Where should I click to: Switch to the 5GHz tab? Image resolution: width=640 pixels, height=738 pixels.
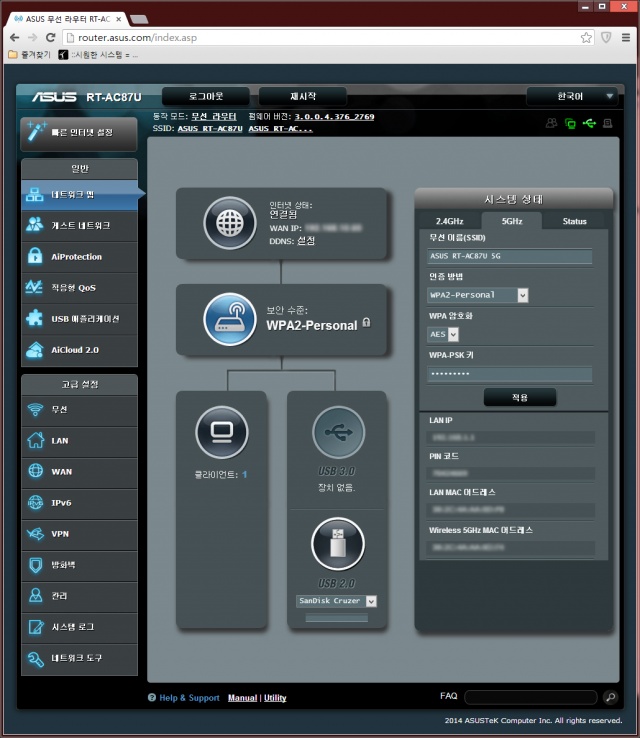pyautogui.click(x=512, y=221)
